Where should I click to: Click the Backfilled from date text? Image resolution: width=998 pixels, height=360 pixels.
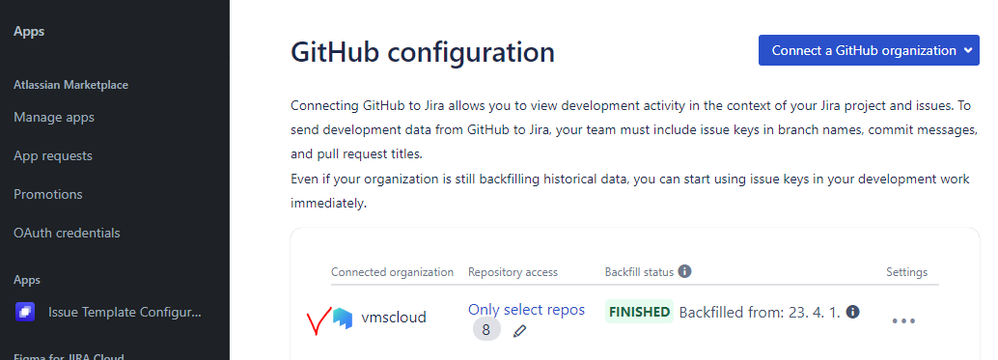(760, 312)
